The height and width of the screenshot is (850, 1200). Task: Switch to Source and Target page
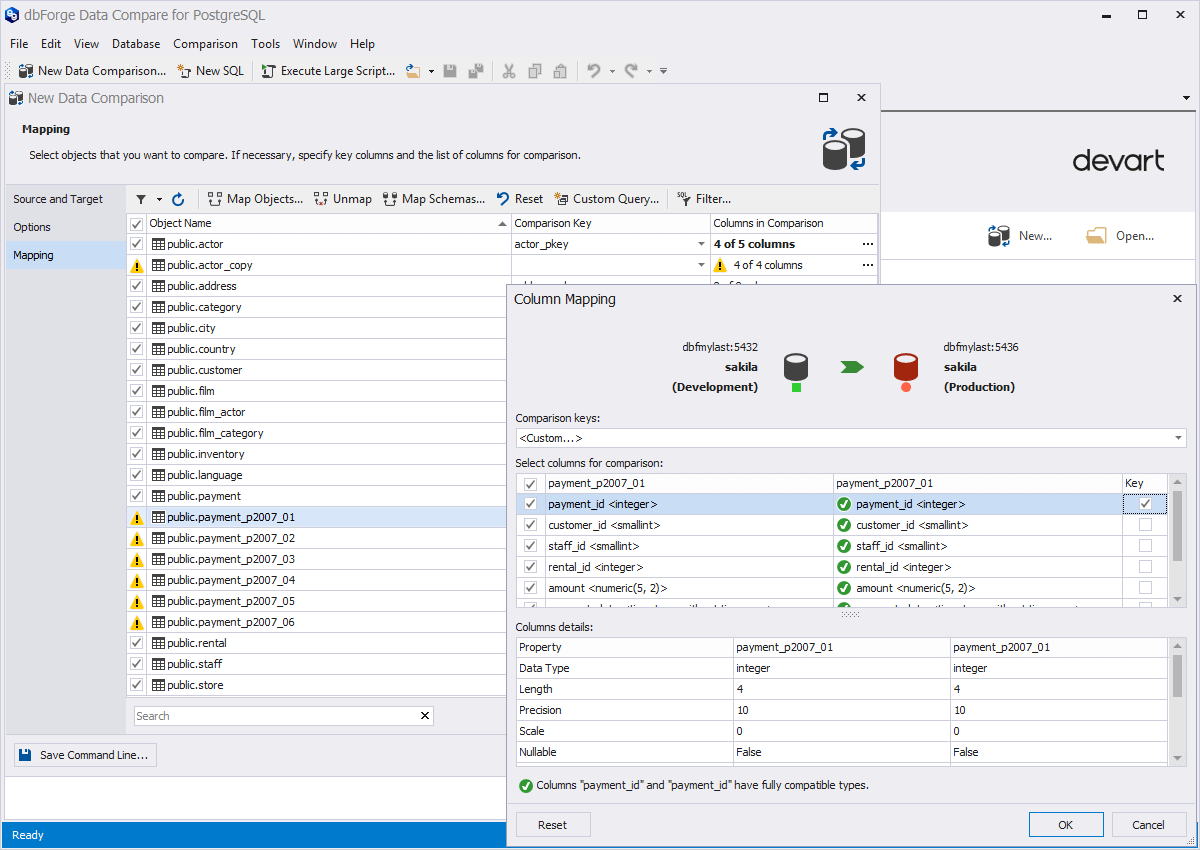pos(58,199)
